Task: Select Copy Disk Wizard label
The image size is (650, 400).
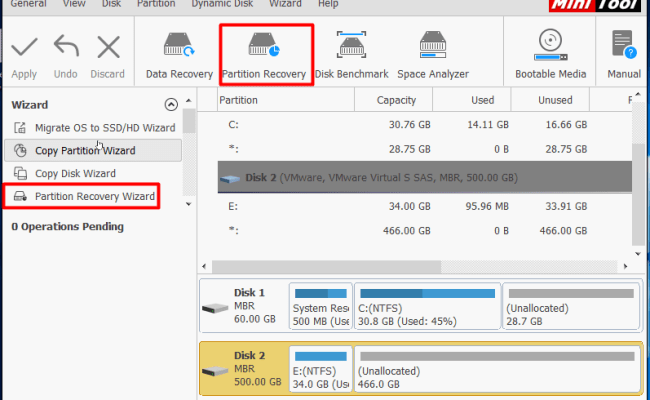Action: (75, 173)
